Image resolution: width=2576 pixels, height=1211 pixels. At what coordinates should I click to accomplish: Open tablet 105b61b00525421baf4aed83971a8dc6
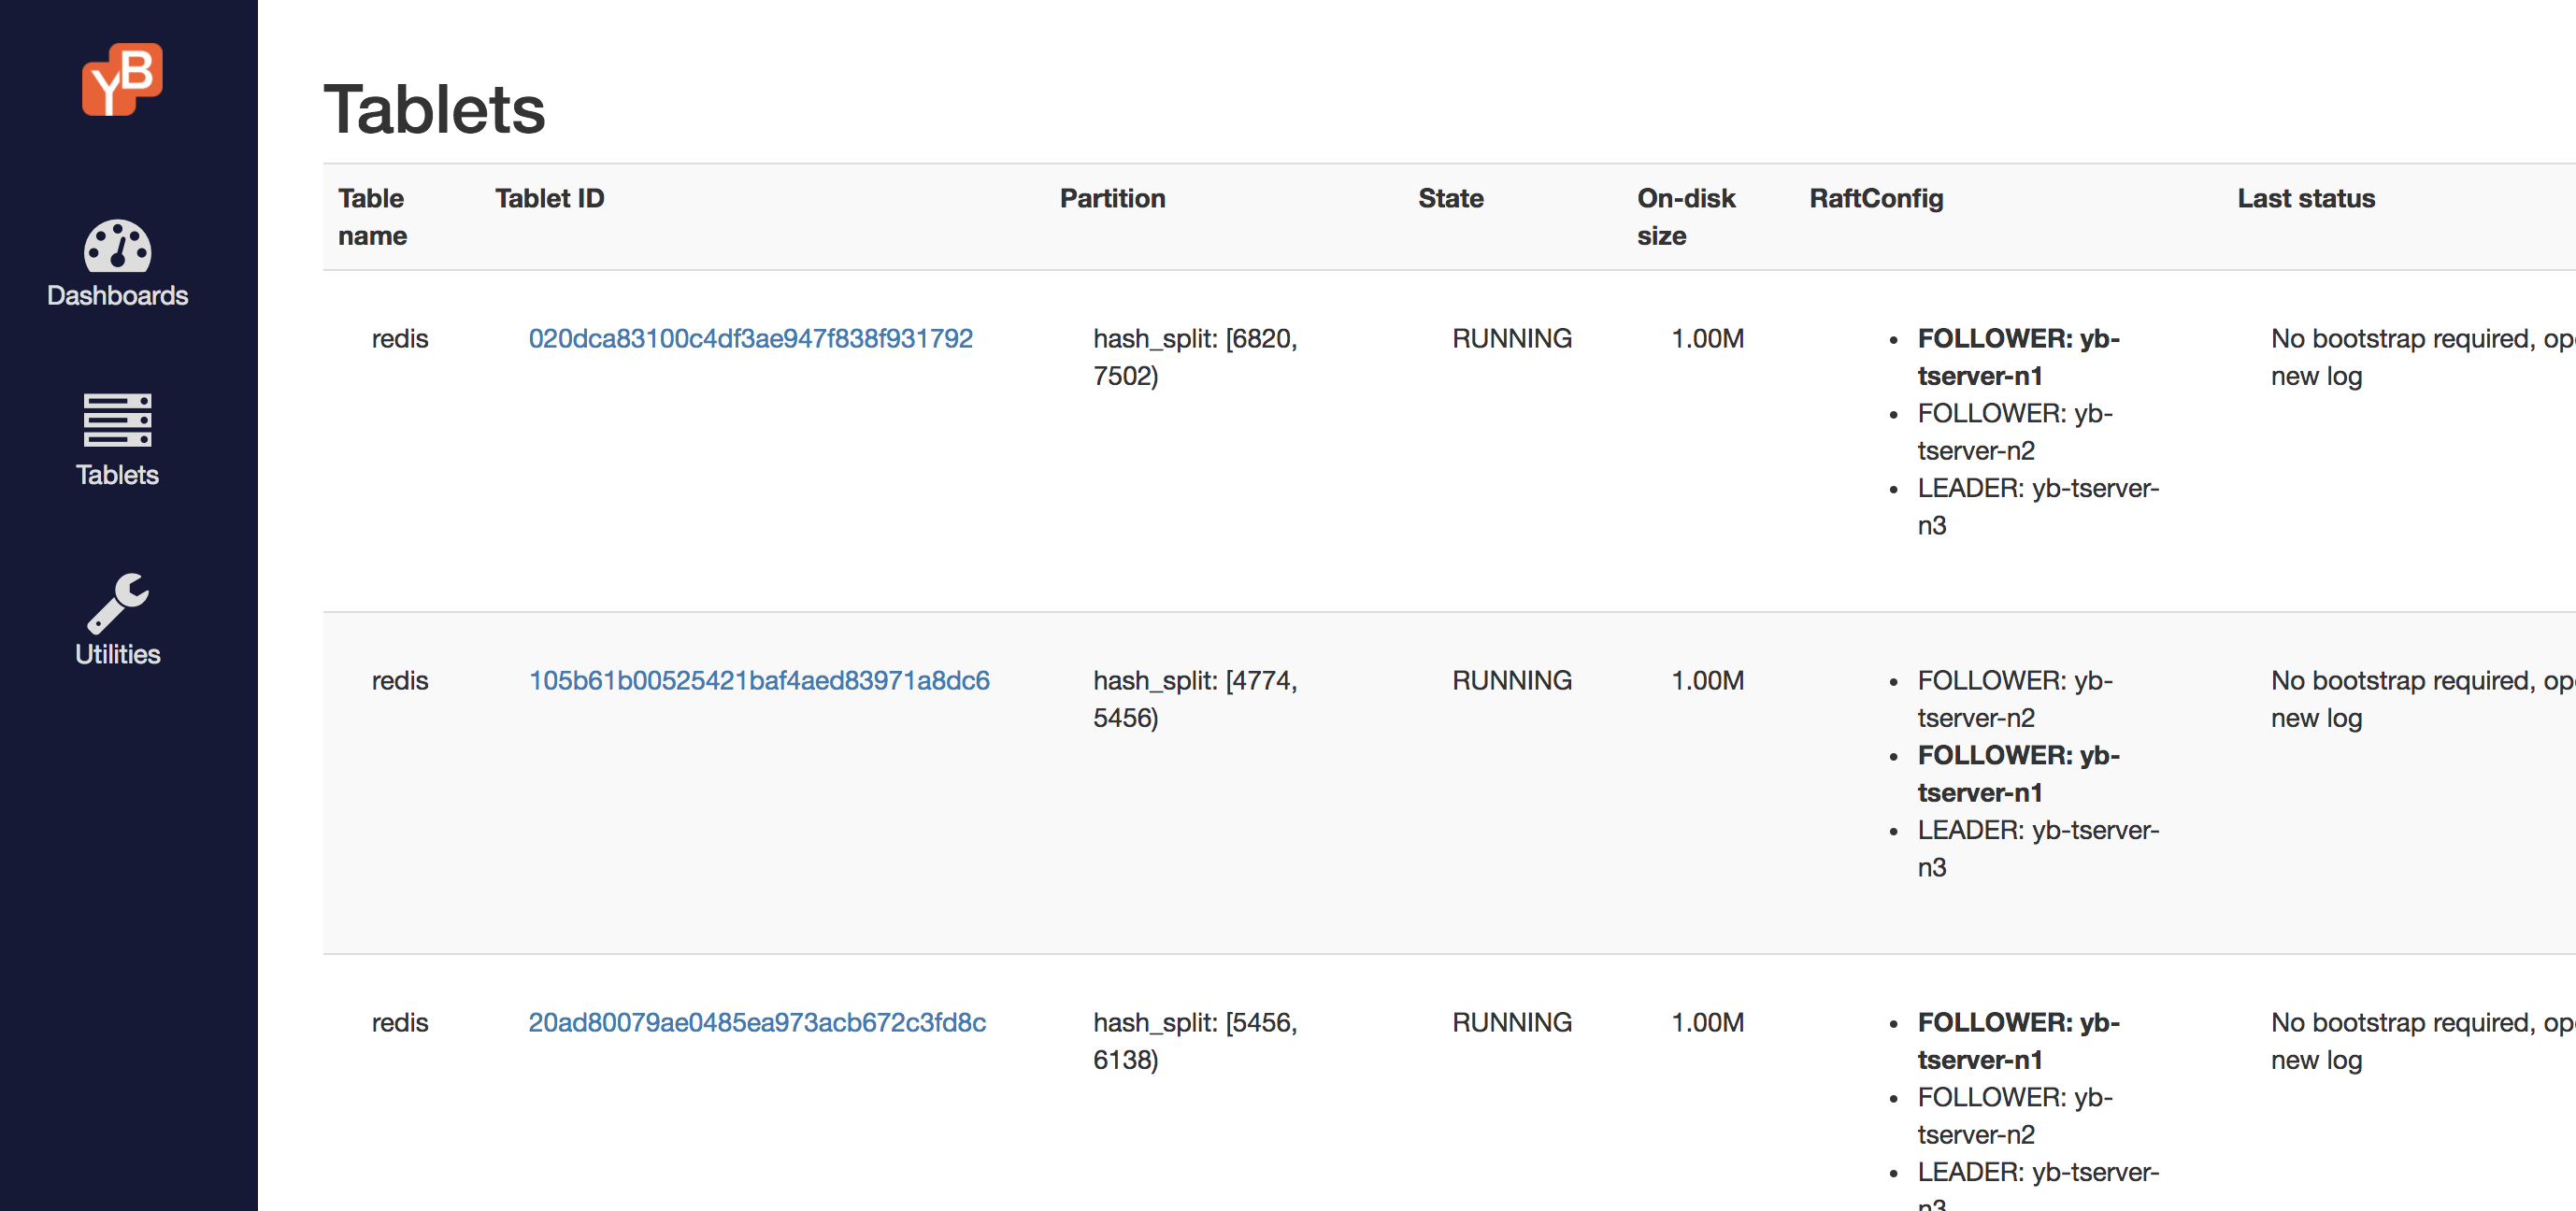759,680
